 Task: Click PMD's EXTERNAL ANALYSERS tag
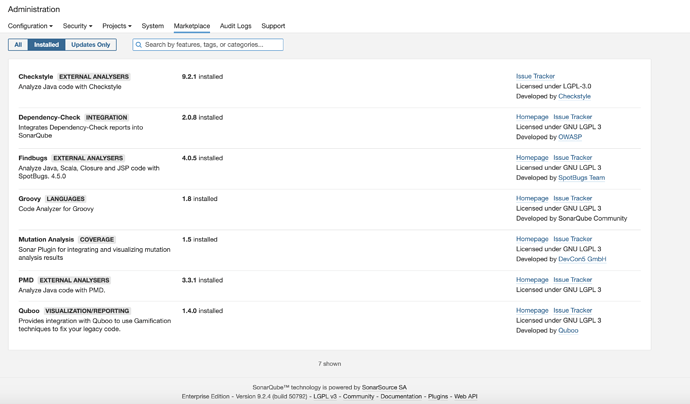click(x=74, y=280)
